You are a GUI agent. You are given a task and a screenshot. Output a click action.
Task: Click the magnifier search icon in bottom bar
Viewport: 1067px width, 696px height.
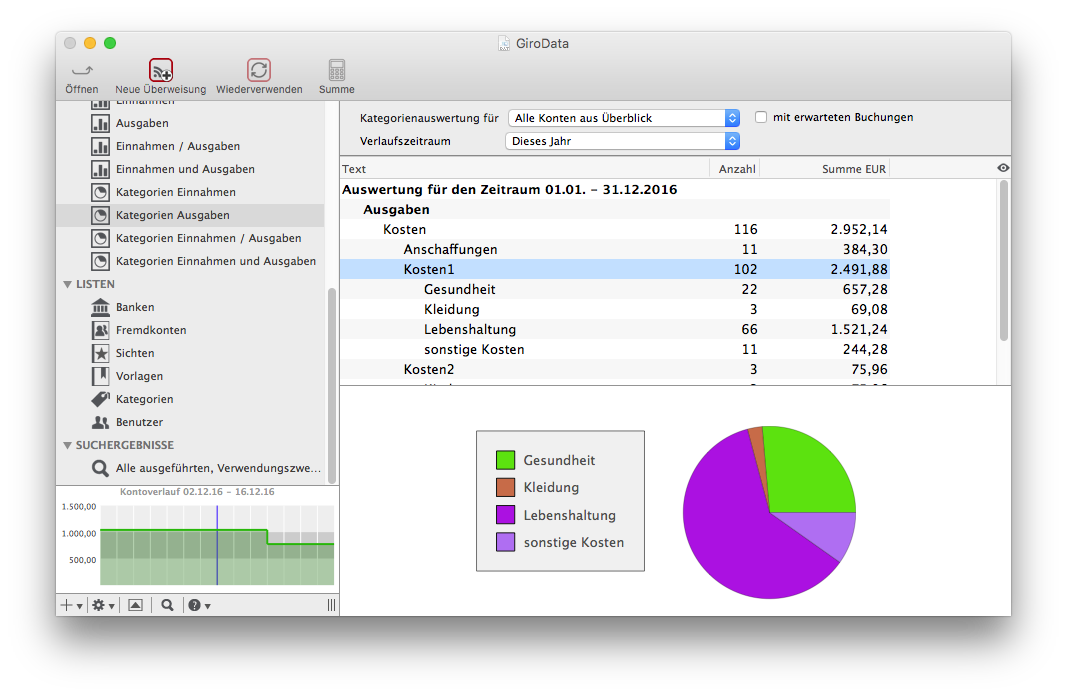point(167,606)
